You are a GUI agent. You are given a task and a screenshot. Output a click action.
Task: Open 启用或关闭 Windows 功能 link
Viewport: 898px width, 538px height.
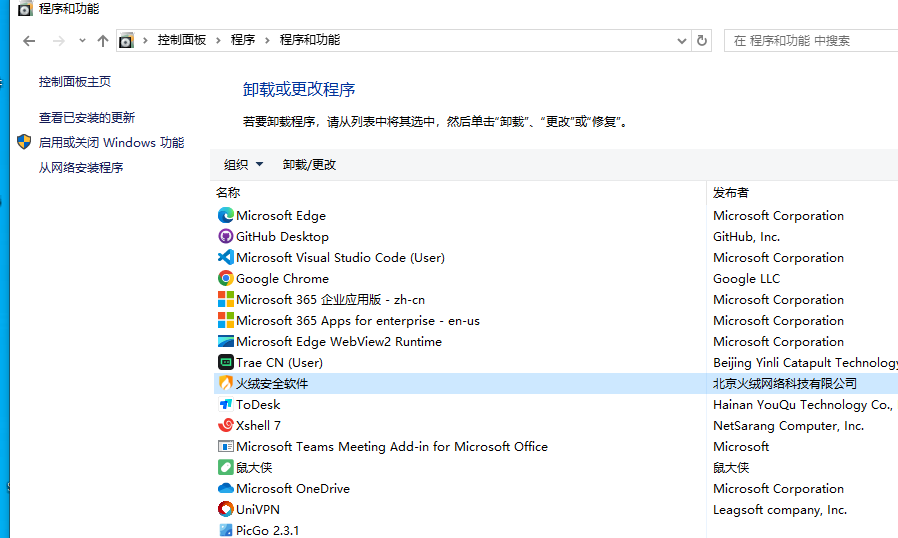(111, 143)
